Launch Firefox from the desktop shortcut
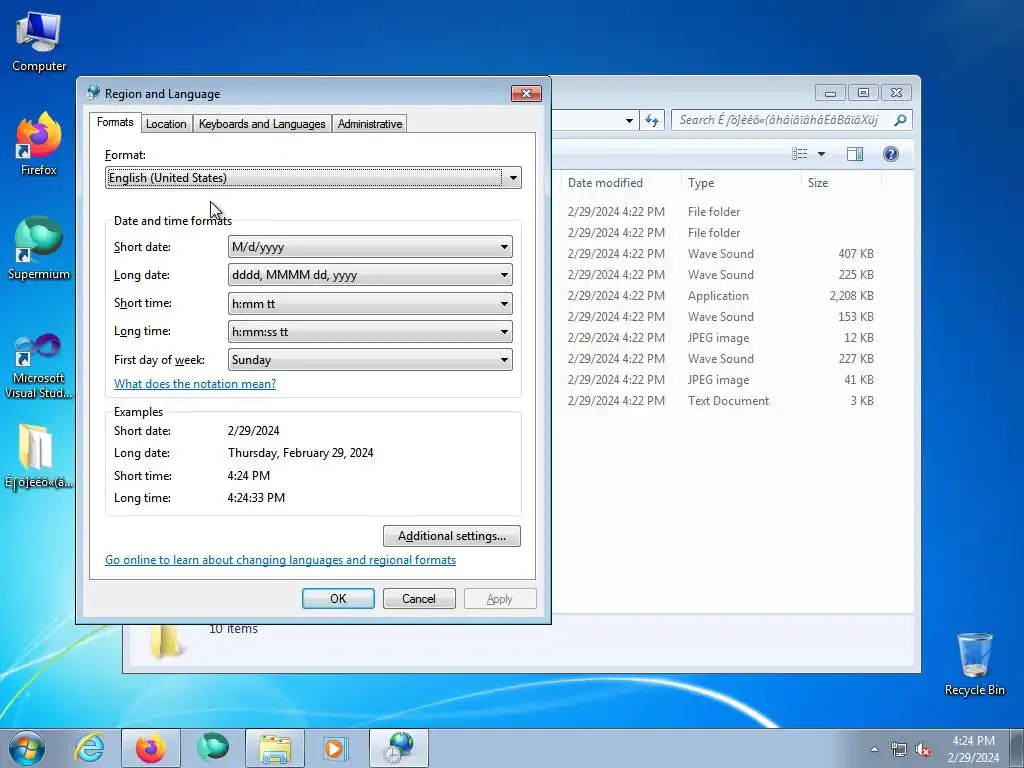This screenshot has height=768, width=1024. pos(39,143)
